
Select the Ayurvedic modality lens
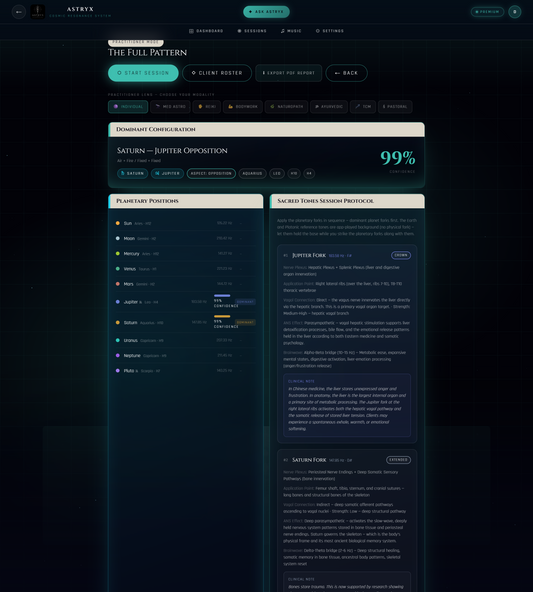point(329,107)
